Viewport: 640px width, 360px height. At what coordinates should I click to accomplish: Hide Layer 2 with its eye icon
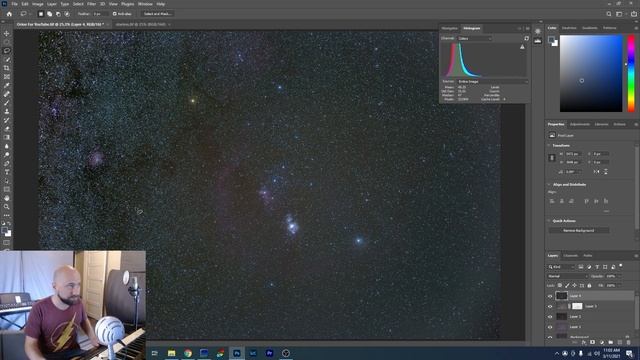(x=550, y=317)
